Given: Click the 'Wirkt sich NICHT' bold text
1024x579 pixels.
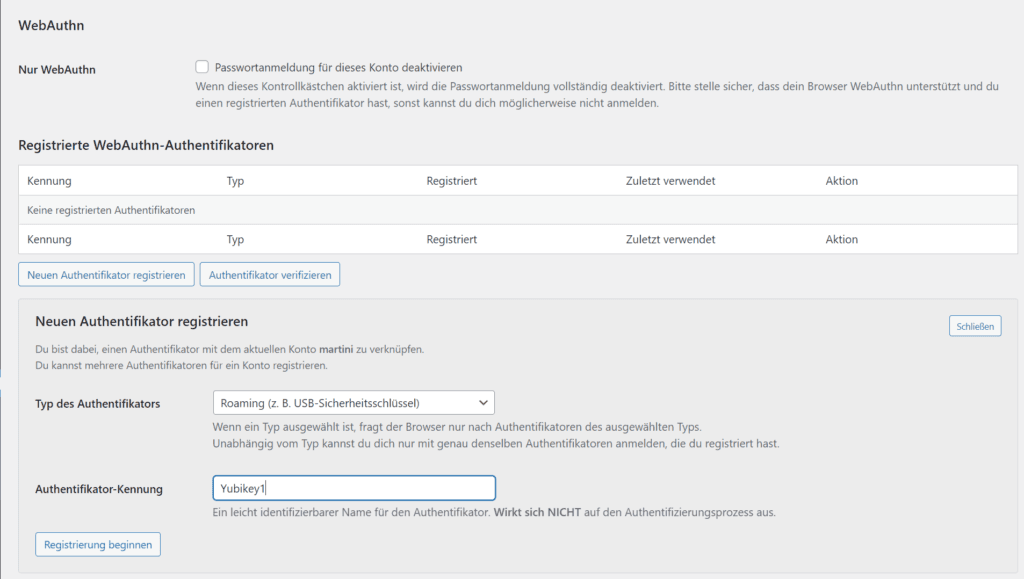Looking at the screenshot, I should point(537,512).
